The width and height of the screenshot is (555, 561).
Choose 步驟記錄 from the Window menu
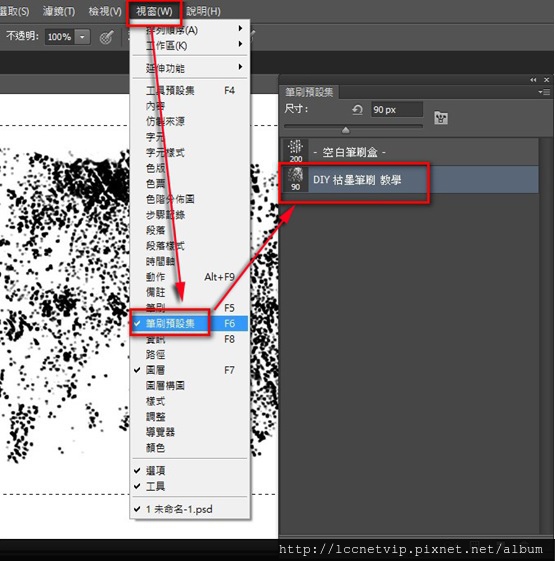pos(190,215)
